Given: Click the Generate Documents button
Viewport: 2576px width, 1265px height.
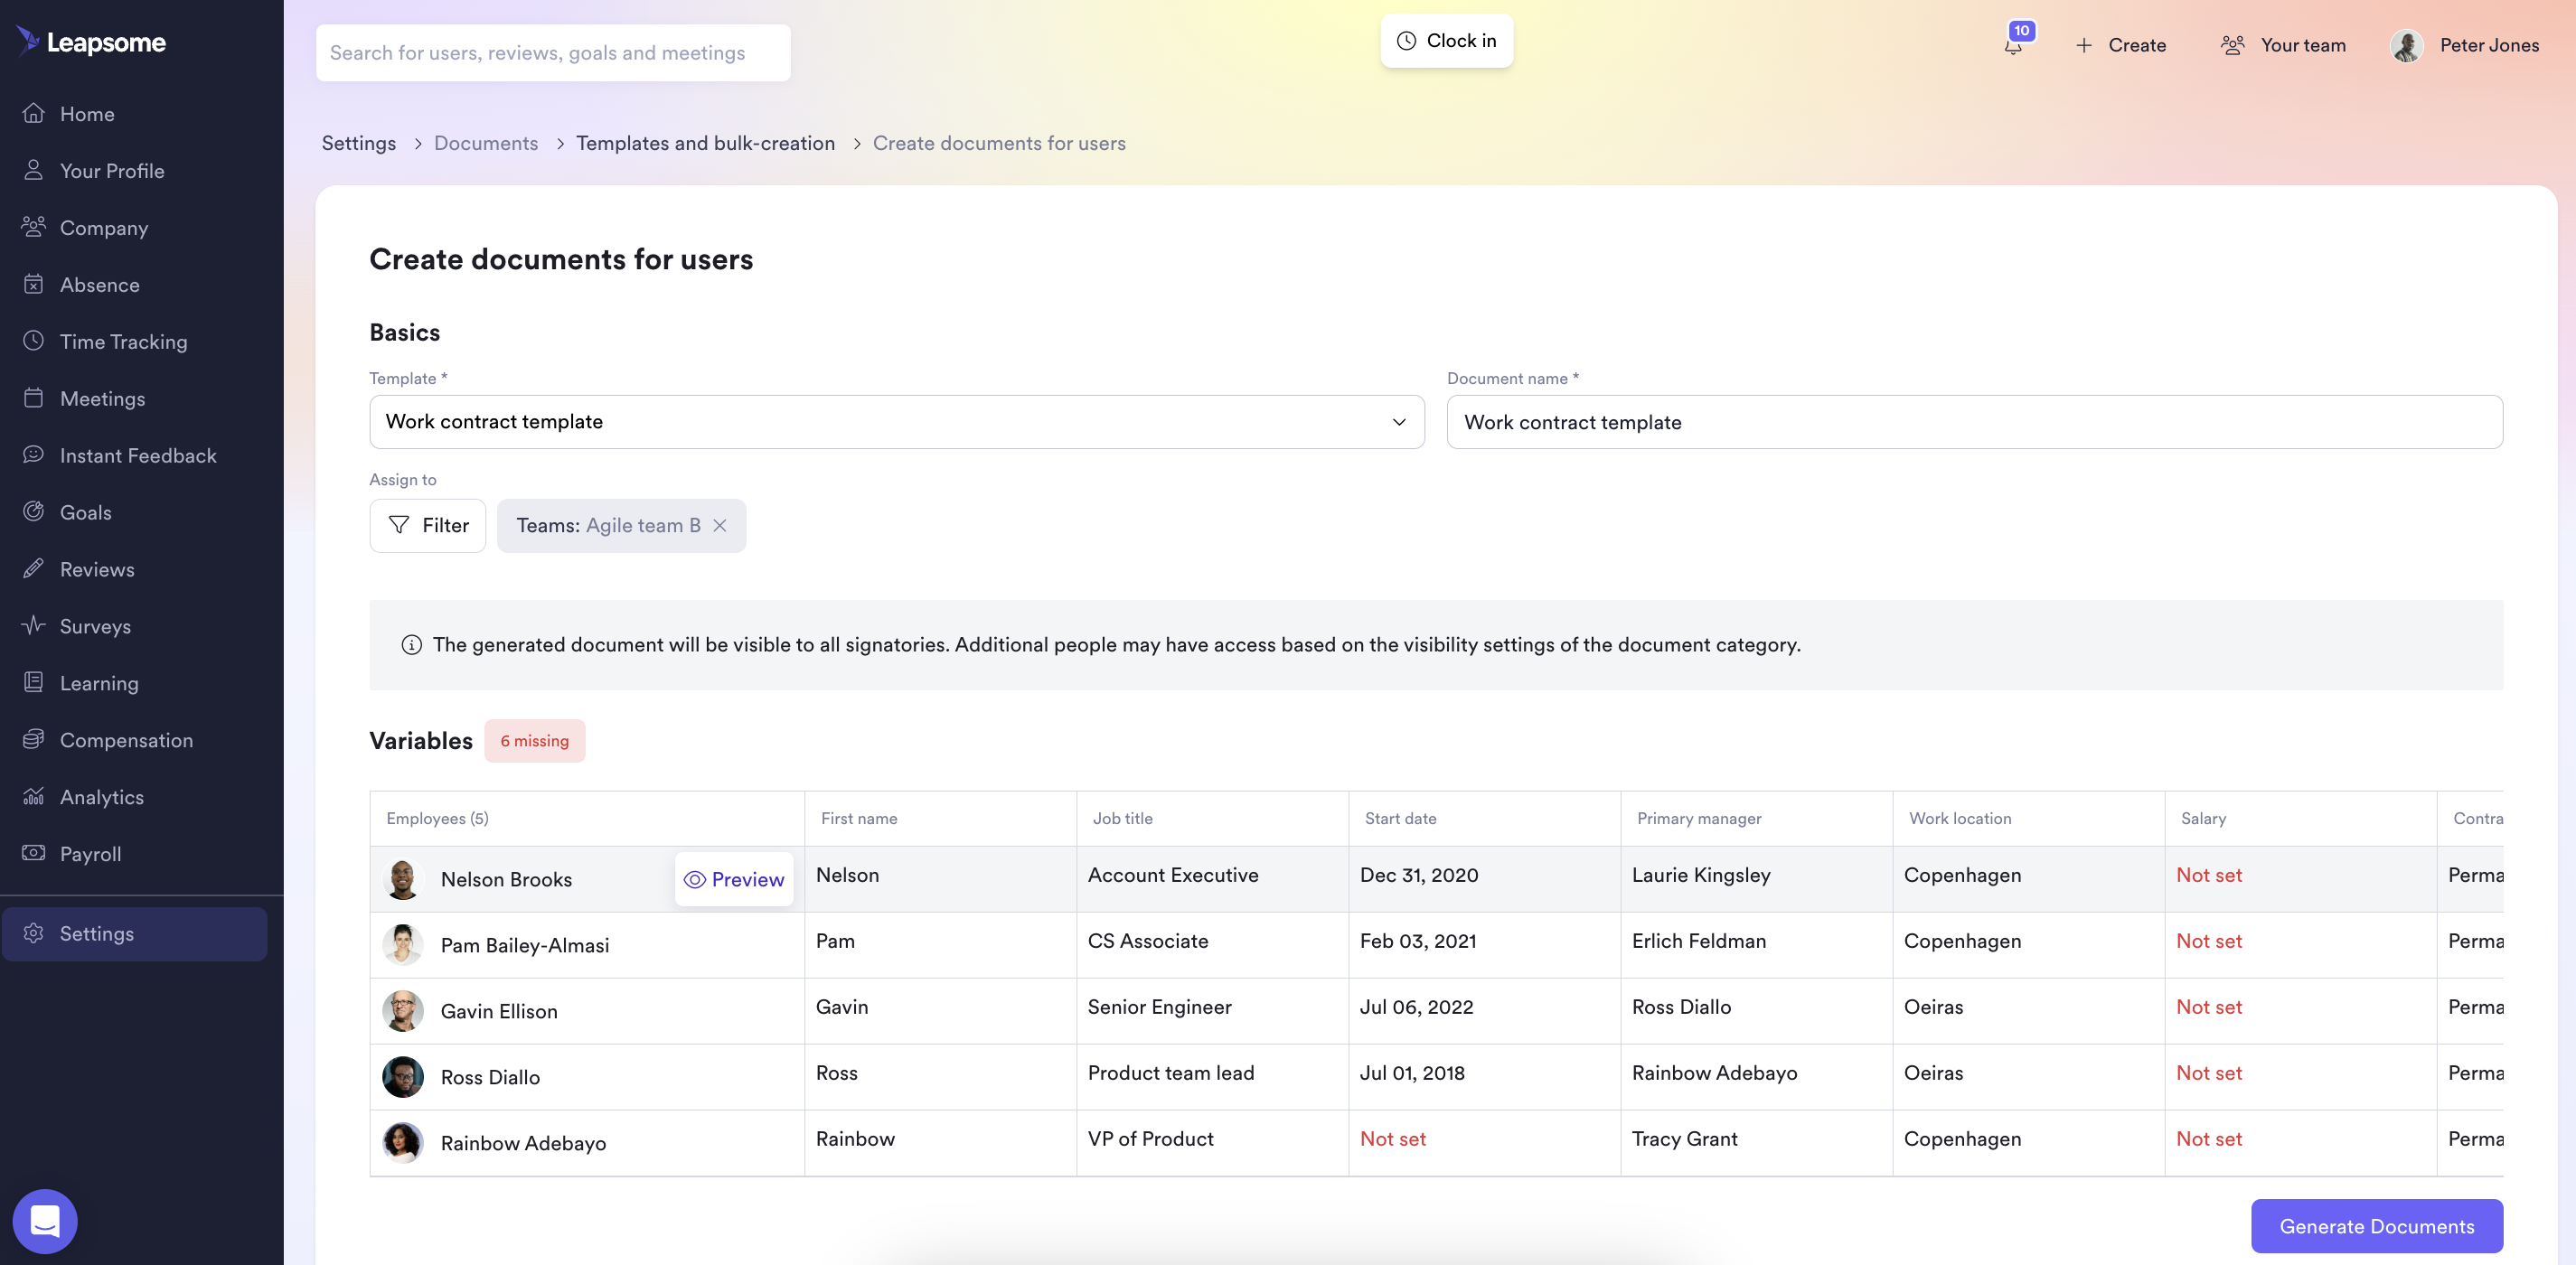Looking at the screenshot, I should coord(2376,1226).
